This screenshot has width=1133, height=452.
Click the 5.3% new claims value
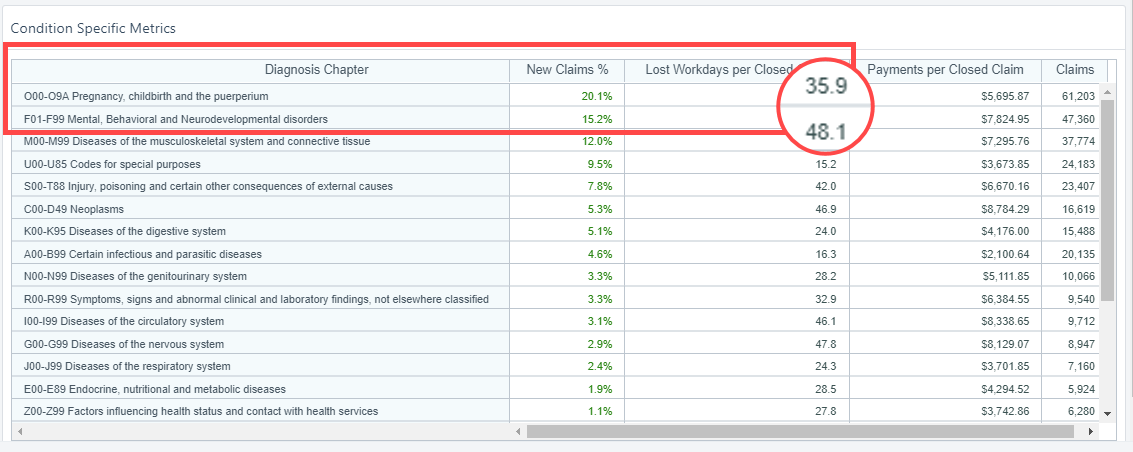(x=602, y=209)
